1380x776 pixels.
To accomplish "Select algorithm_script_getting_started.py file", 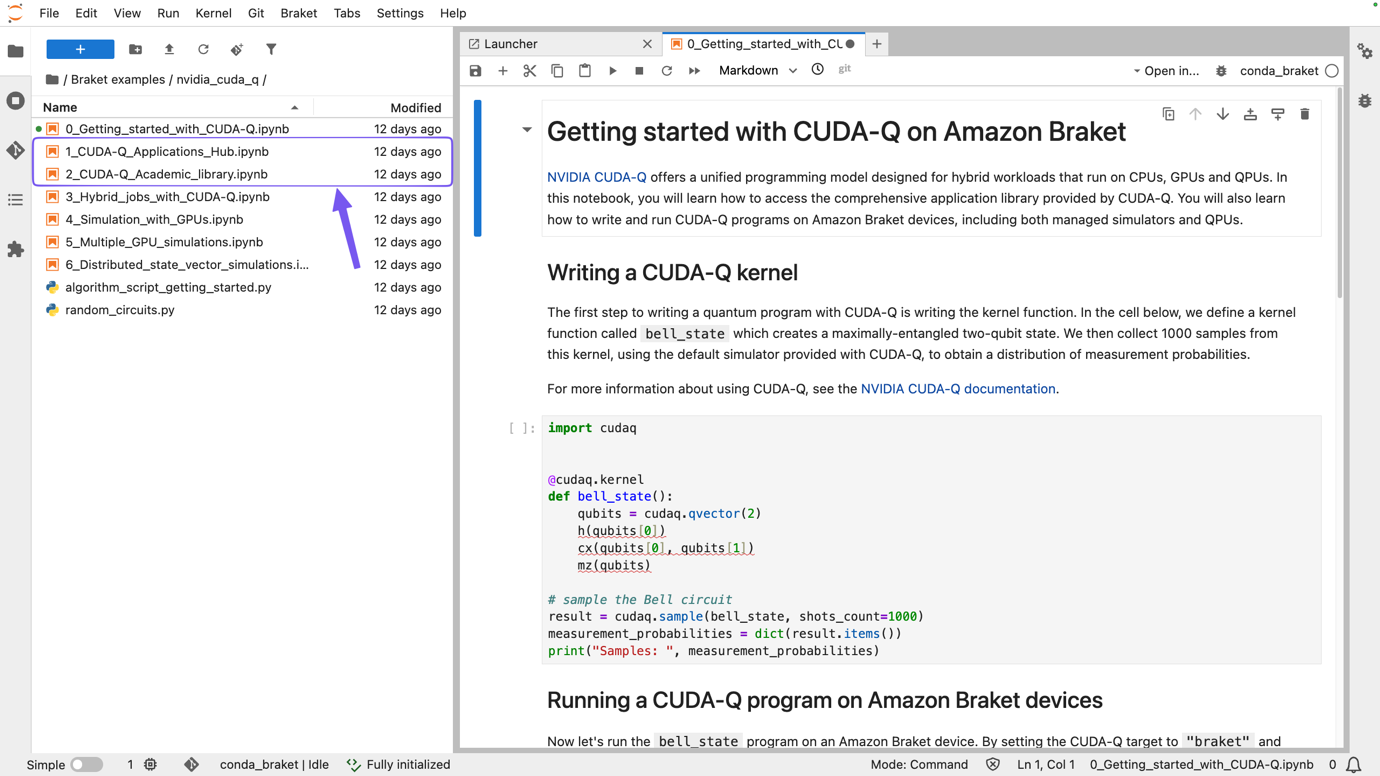I will [243, 287].
